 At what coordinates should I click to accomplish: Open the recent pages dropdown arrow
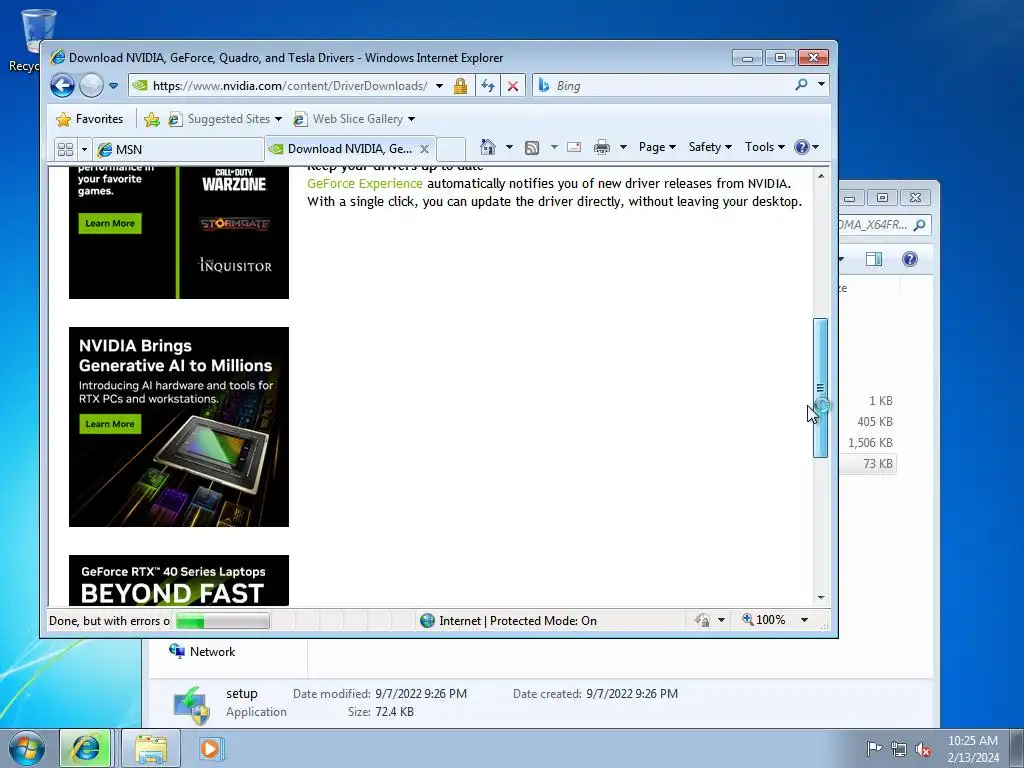[x=113, y=86]
